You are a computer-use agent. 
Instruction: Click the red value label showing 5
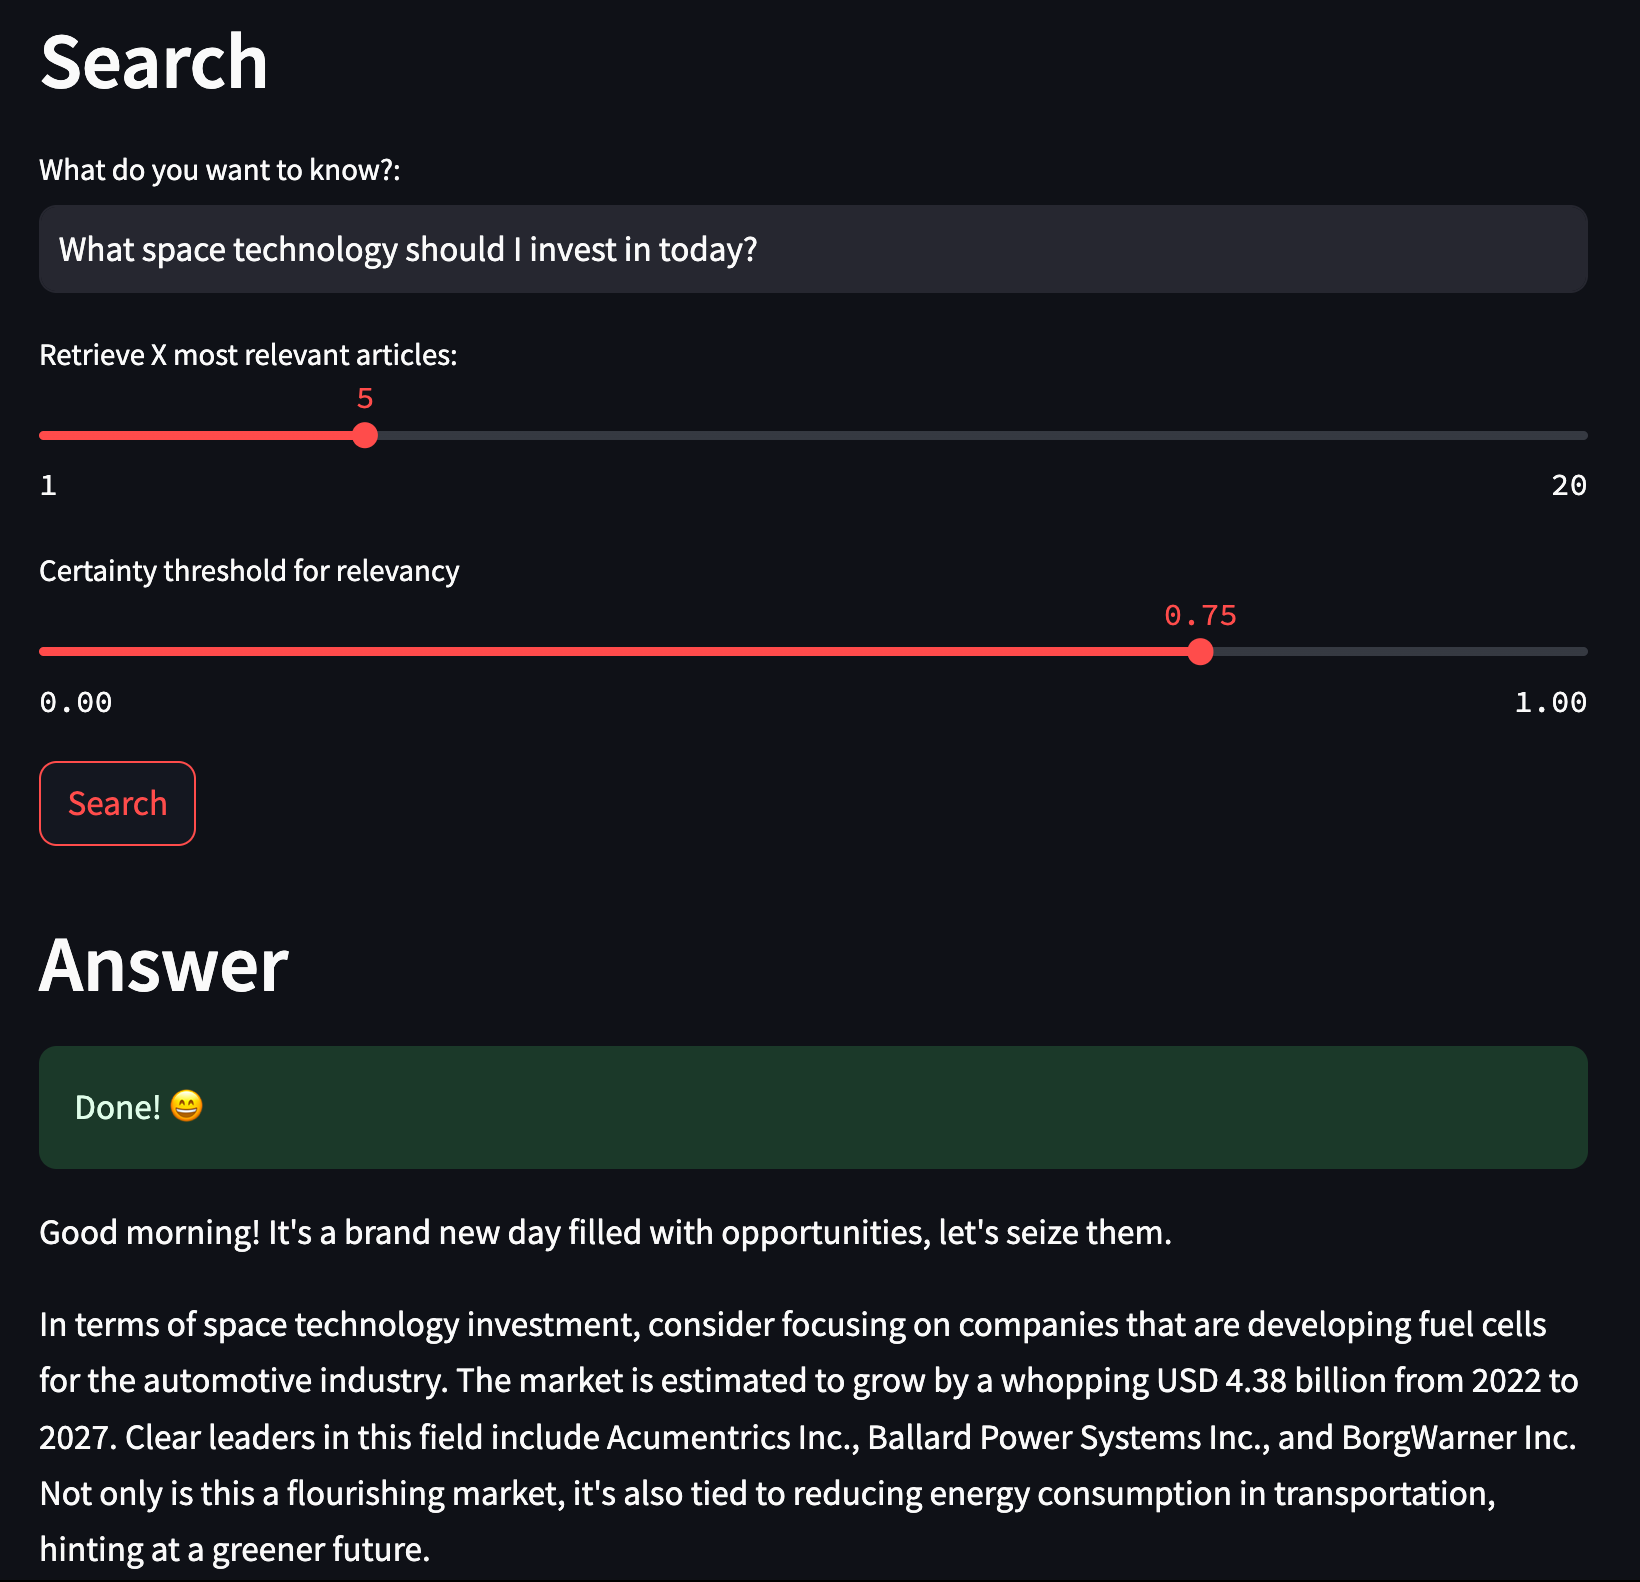click(365, 398)
